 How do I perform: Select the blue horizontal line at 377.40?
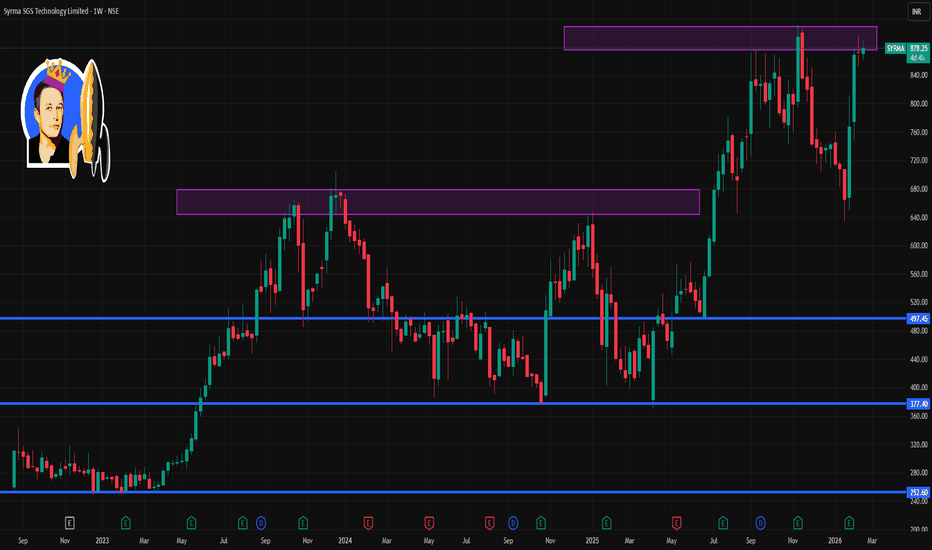click(452, 404)
